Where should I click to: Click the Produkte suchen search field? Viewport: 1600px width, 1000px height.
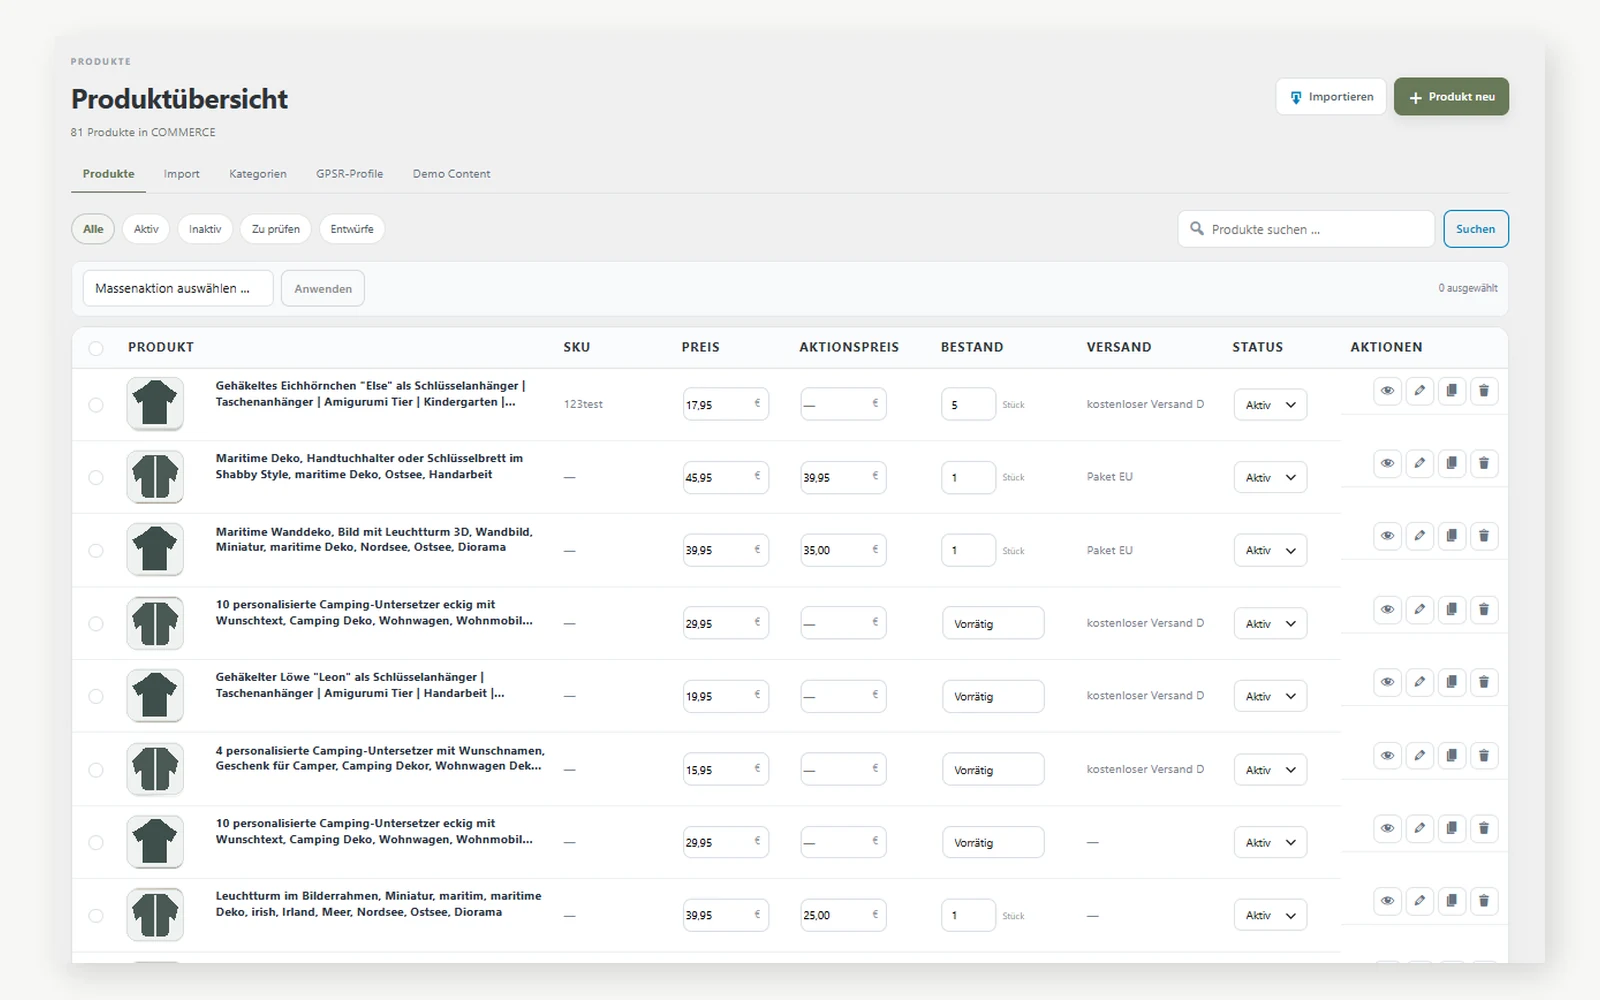[1306, 229]
